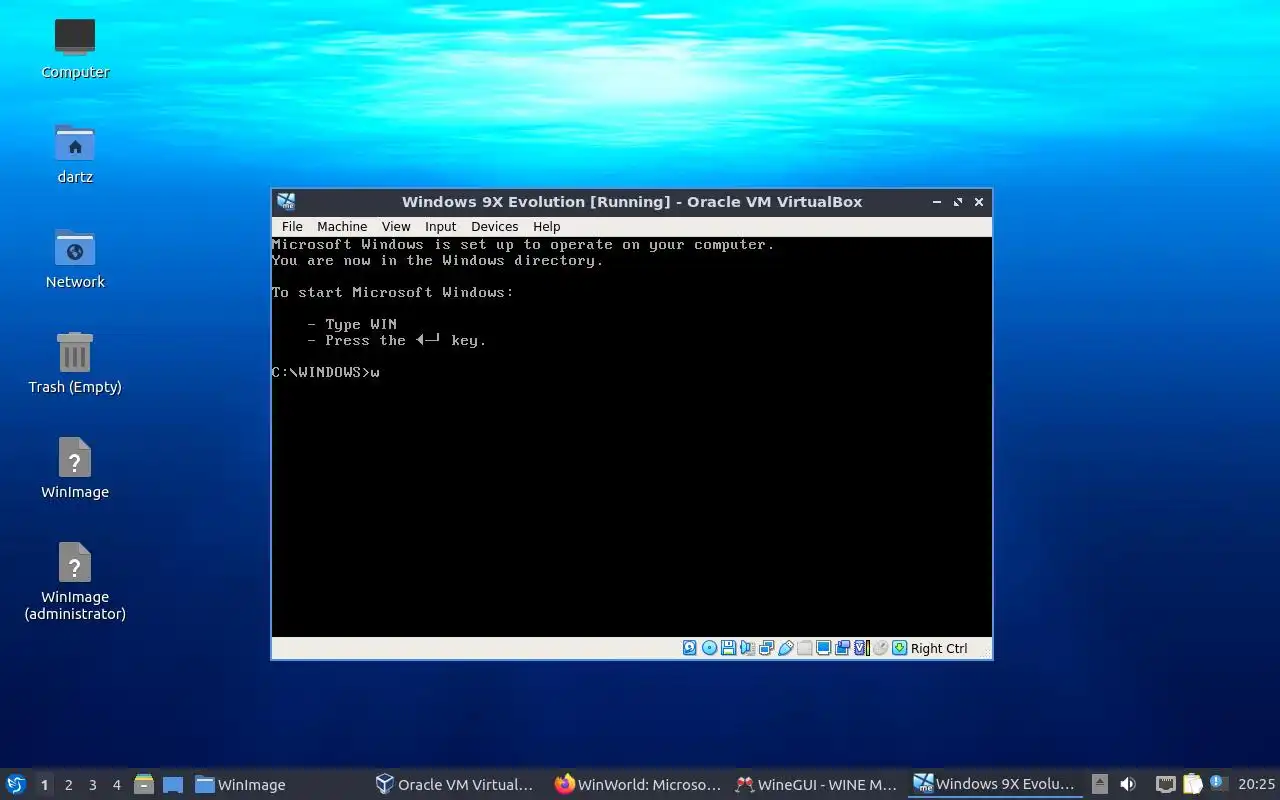
Task: Select the WinImage desktop file icon
Action: coord(75,468)
